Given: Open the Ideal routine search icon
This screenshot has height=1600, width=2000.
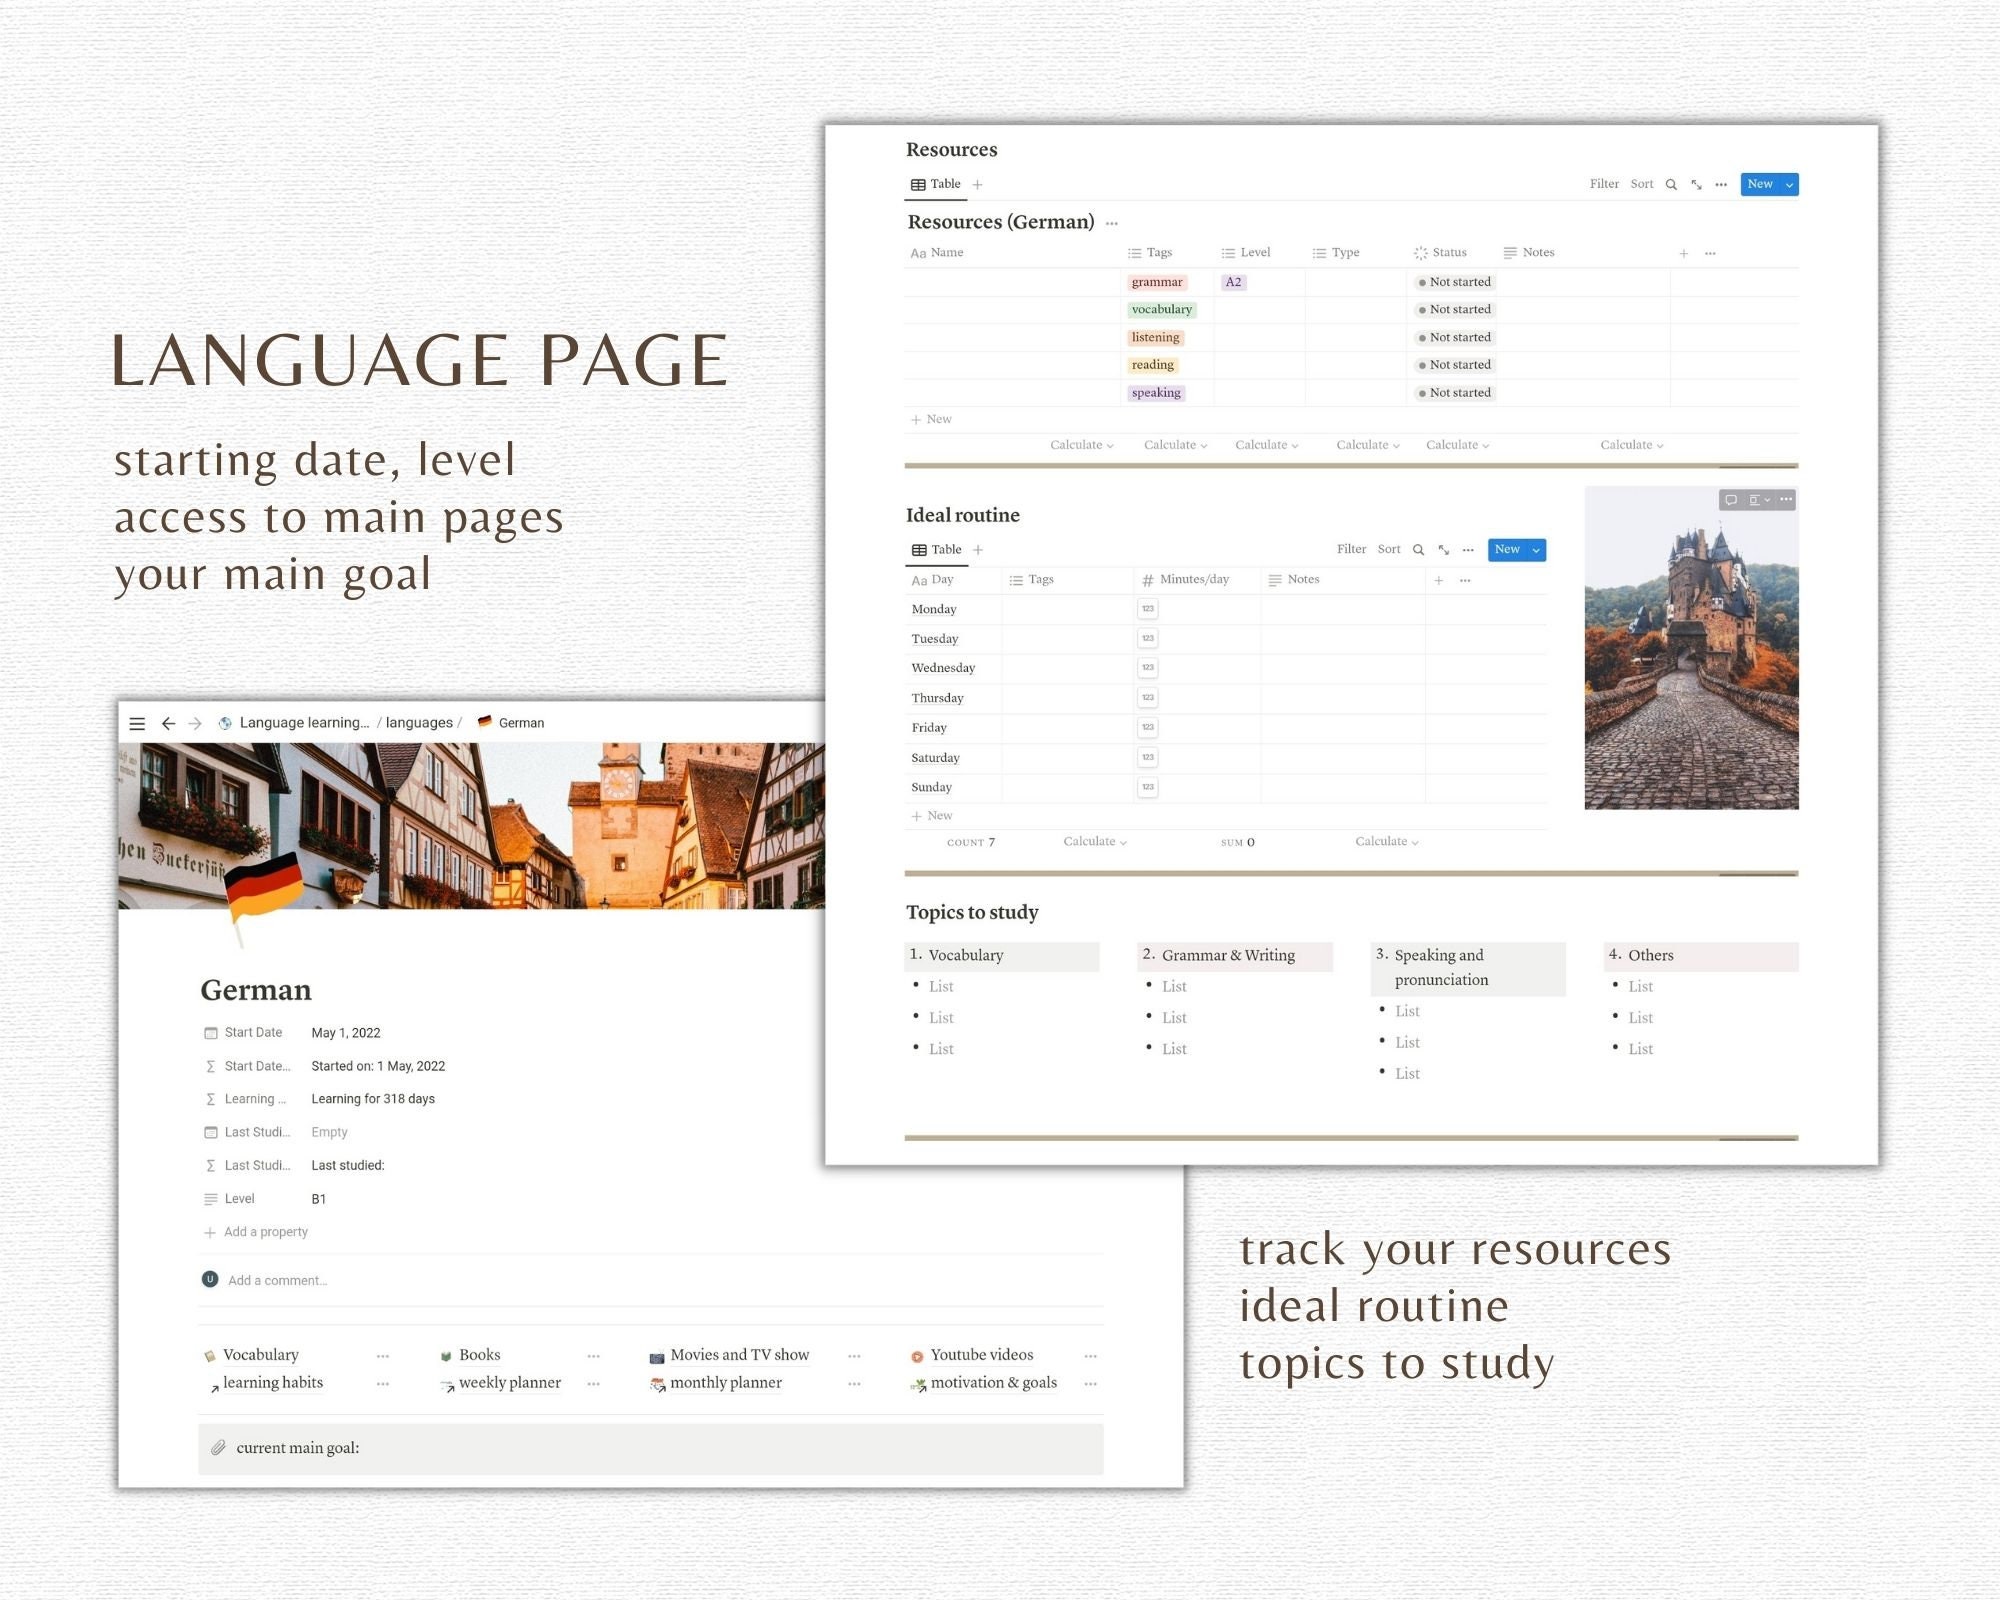Looking at the screenshot, I should click(1419, 549).
